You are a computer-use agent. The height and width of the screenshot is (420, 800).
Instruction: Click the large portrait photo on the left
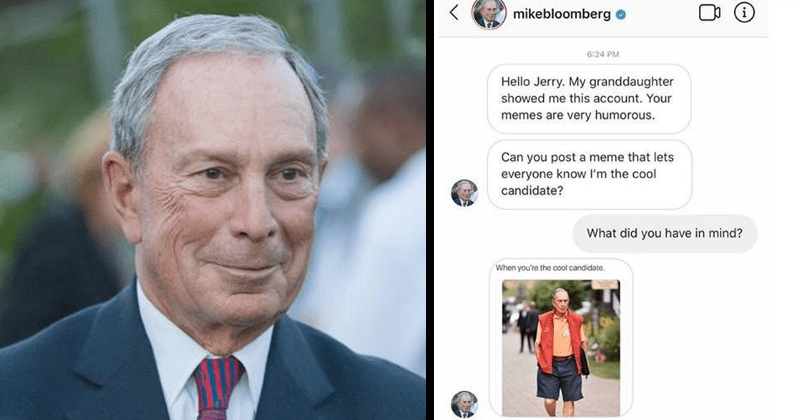pos(213,210)
